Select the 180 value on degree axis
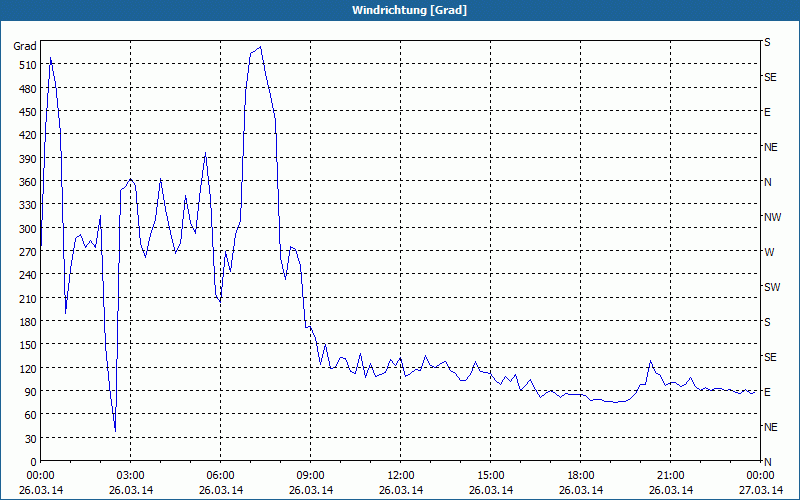The width and height of the screenshot is (800, 500). click(x=28, y=322)
